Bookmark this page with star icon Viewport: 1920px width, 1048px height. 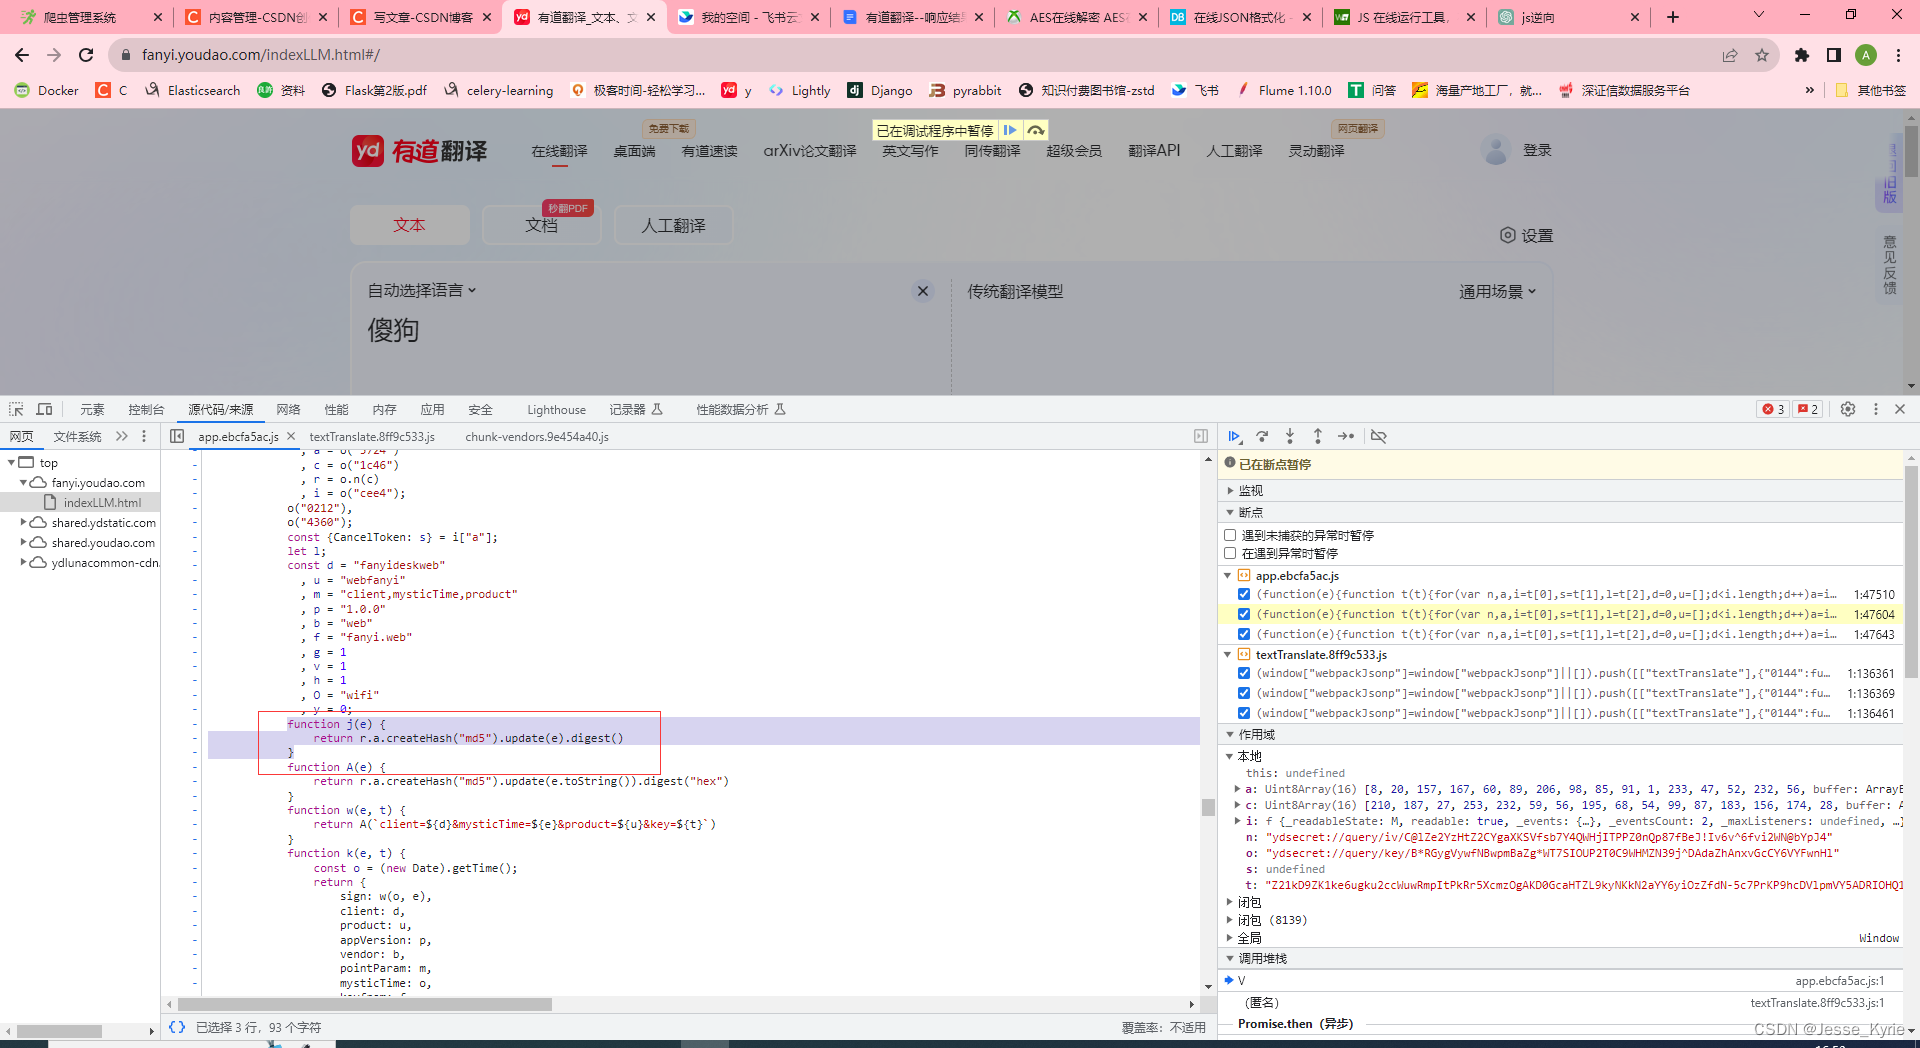click(x=1762, y=55)
